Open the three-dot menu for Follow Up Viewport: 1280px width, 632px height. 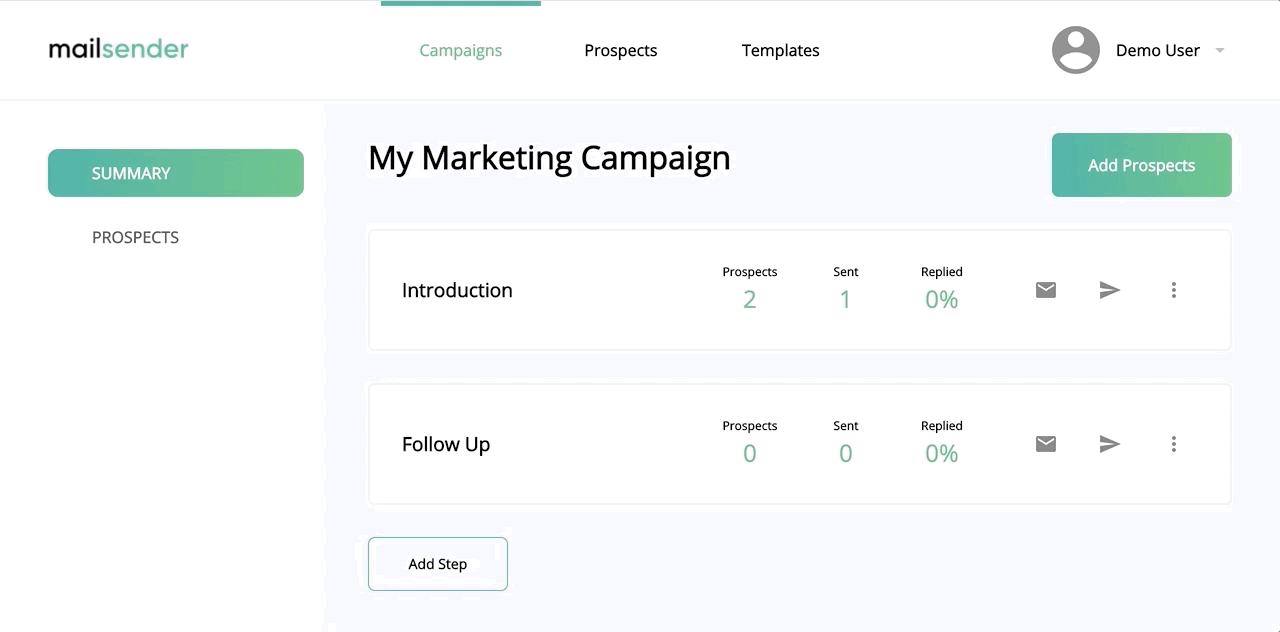[x=1174, y=444]
